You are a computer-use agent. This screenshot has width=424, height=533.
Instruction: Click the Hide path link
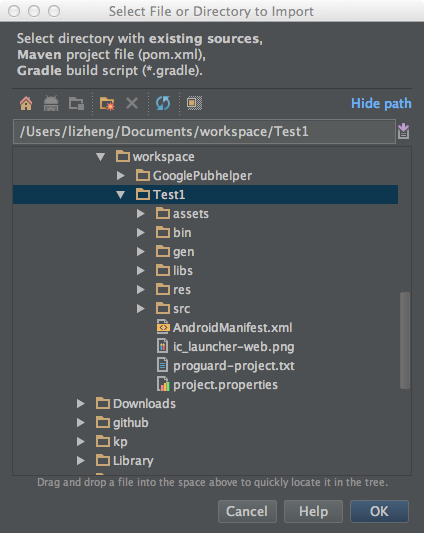coord(381,103)
